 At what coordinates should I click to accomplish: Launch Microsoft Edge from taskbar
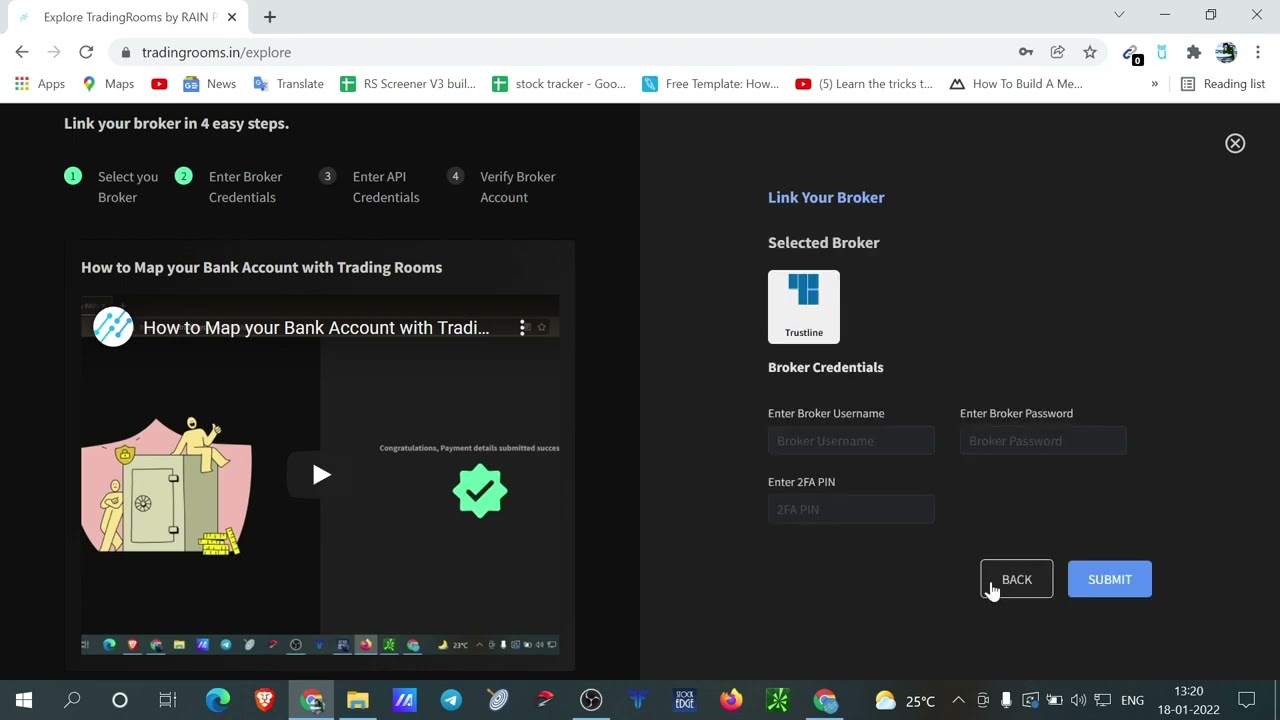click(x=217, y=700)
